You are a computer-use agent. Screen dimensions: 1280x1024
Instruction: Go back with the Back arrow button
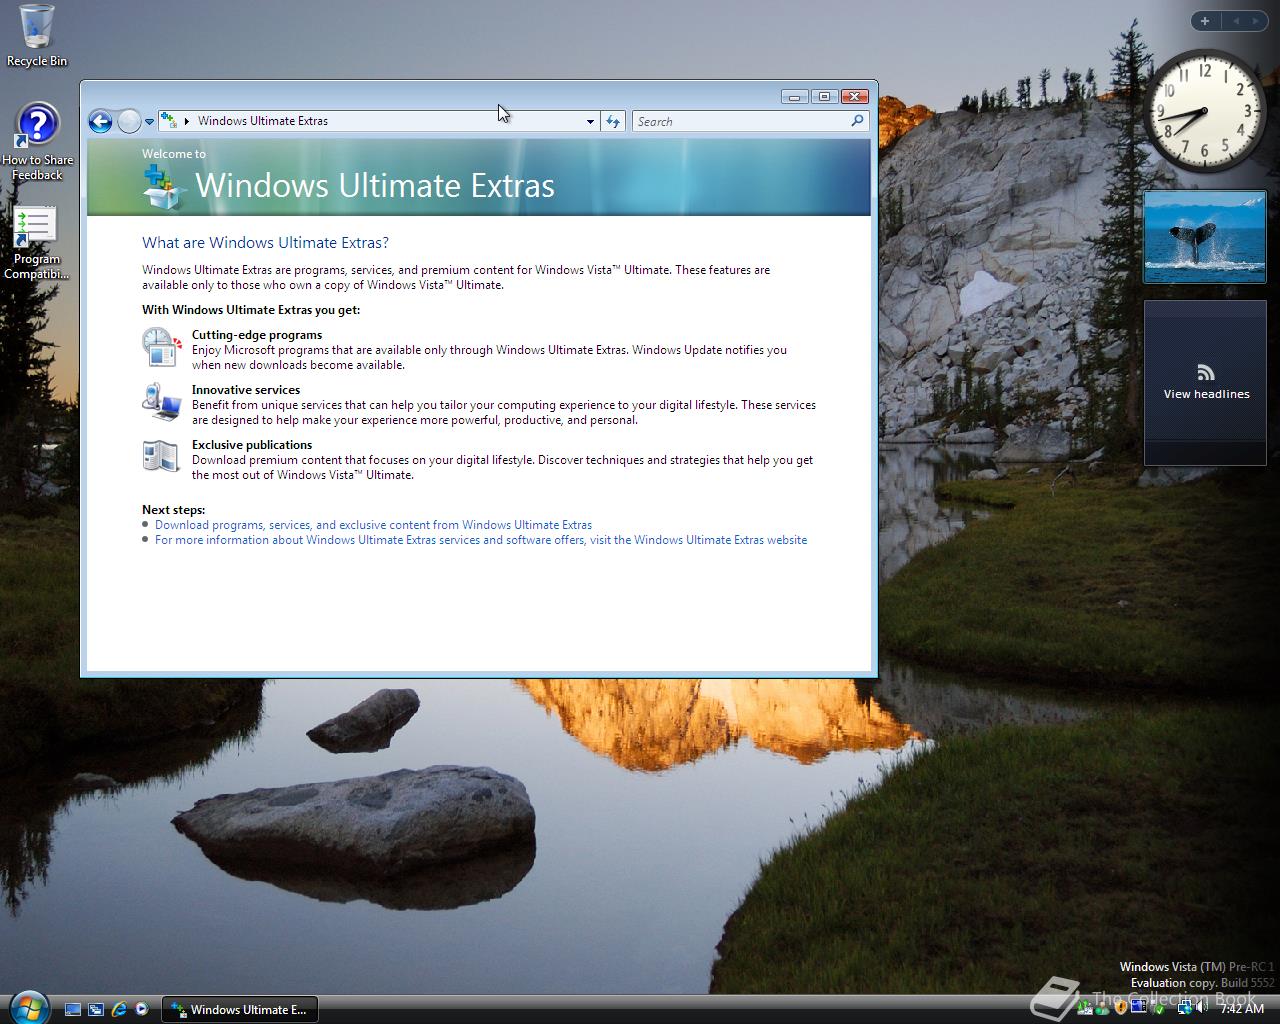100,121
